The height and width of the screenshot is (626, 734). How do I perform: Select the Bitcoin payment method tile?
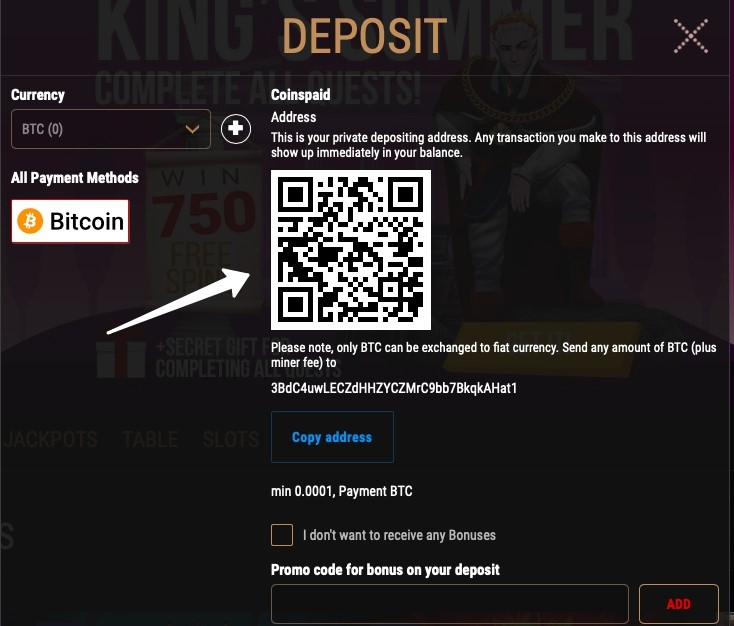click(x=70, y=221)
